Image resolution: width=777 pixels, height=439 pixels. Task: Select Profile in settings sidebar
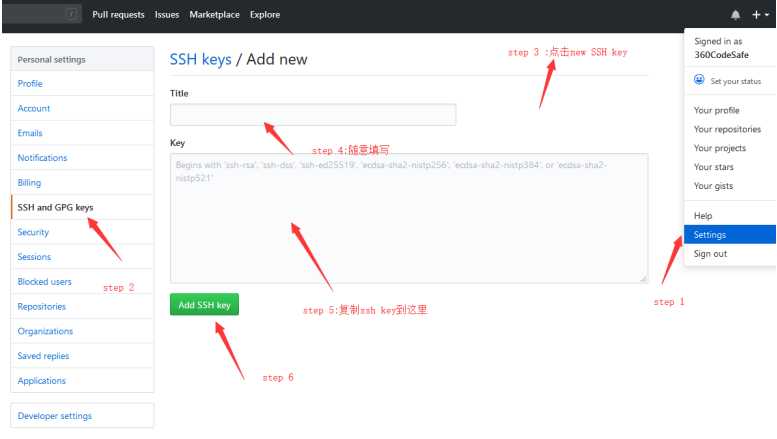82,83
